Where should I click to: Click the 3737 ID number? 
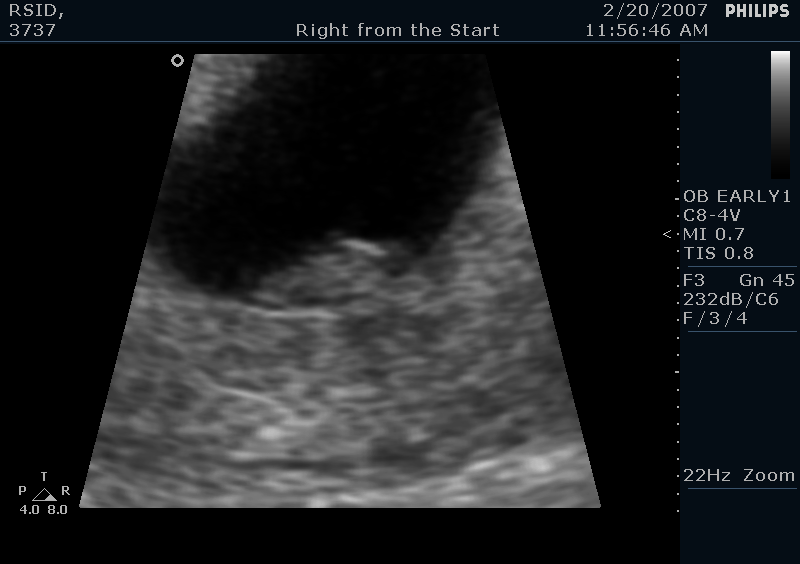(x=32, y=30)
